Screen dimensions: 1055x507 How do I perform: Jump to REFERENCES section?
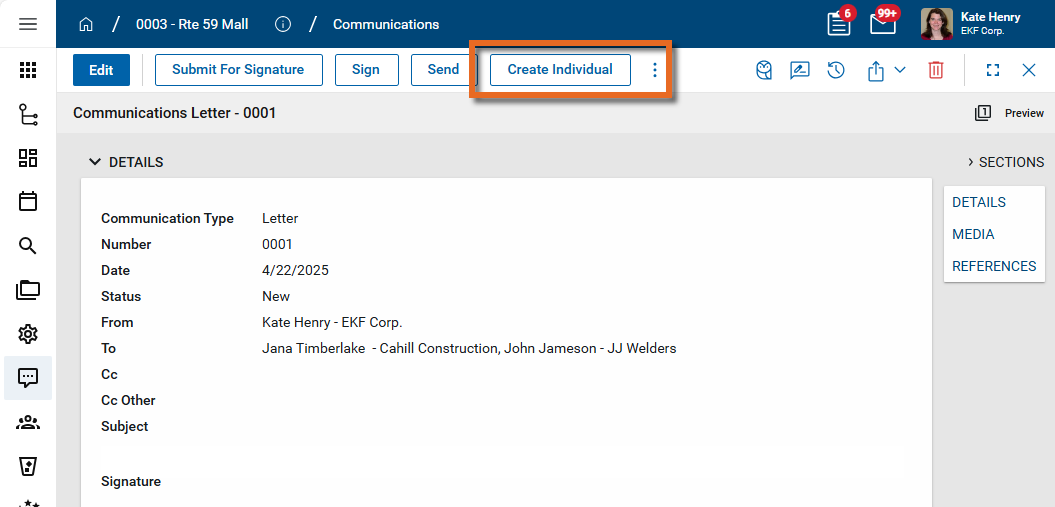point(993,266)
